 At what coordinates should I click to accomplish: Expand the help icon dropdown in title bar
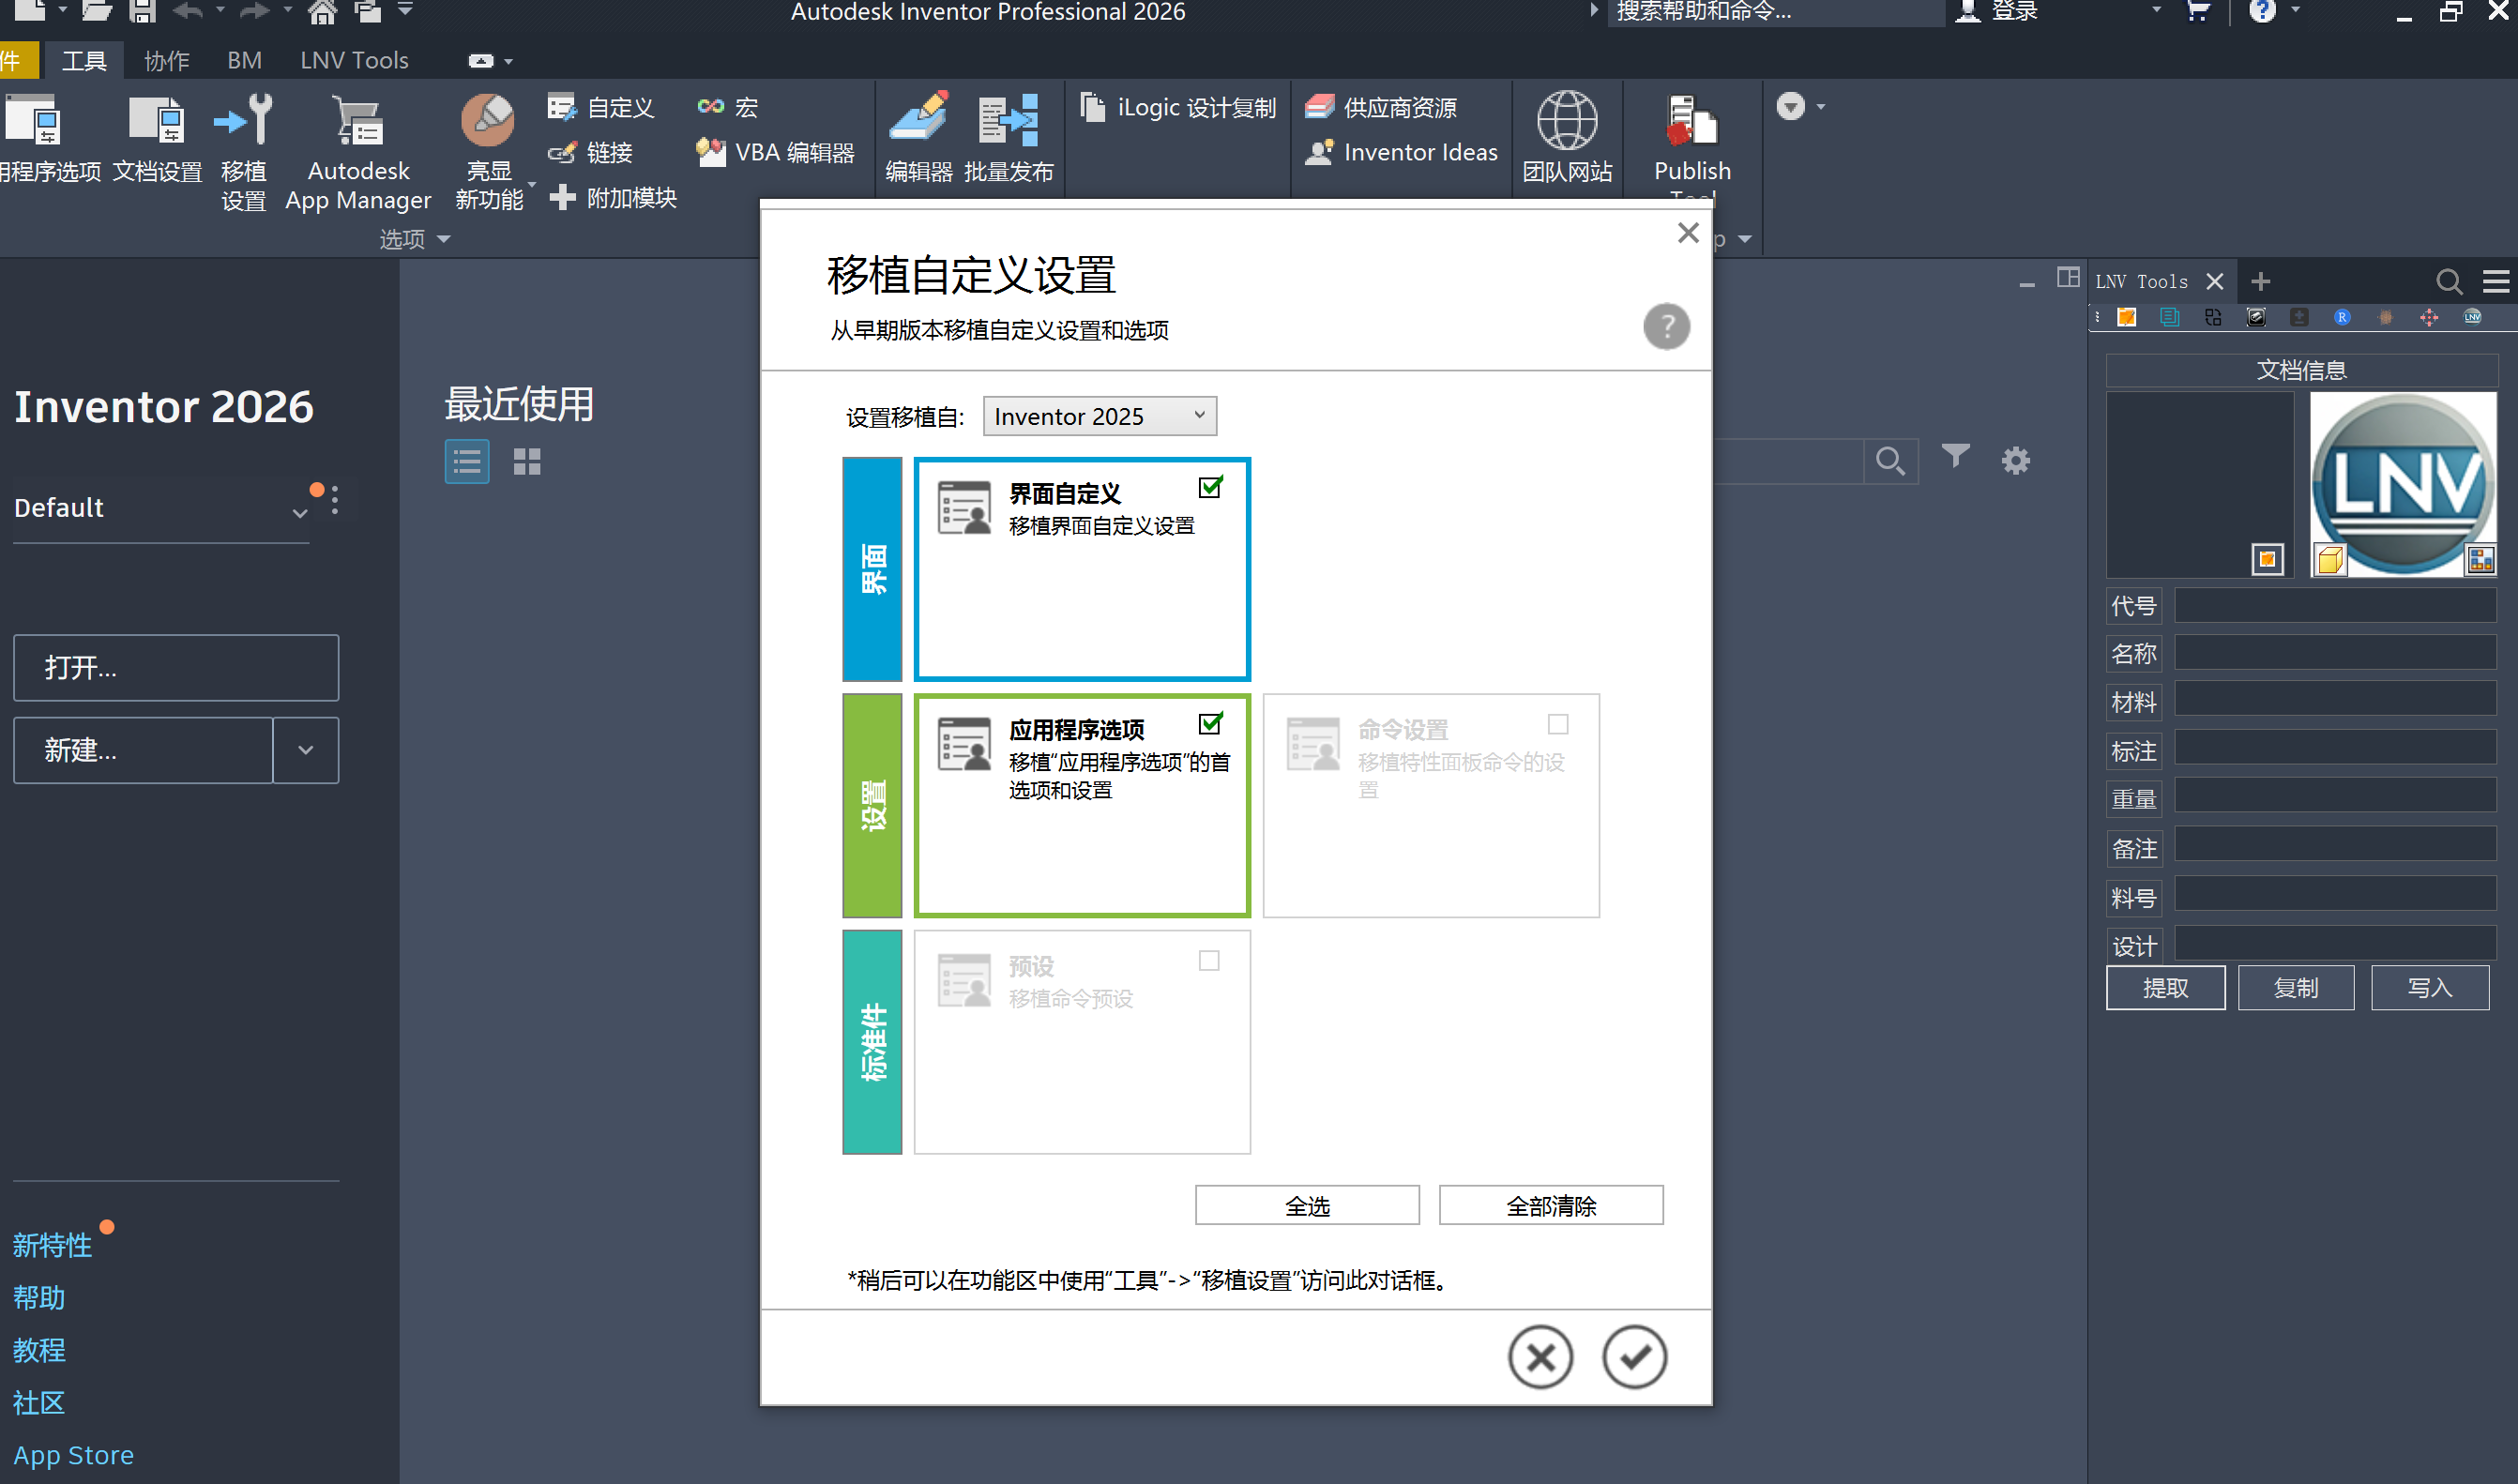tap(2295, 10)
